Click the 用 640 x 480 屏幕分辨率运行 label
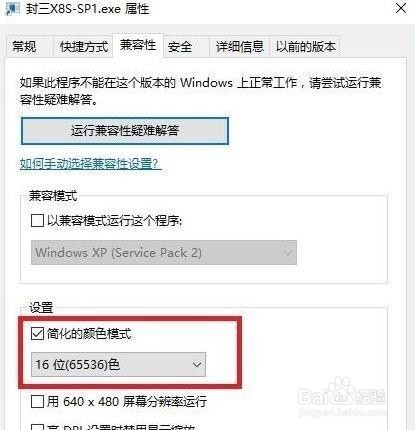Image resolution: width=415 pixels, height=430 pixels. [127, 402]
